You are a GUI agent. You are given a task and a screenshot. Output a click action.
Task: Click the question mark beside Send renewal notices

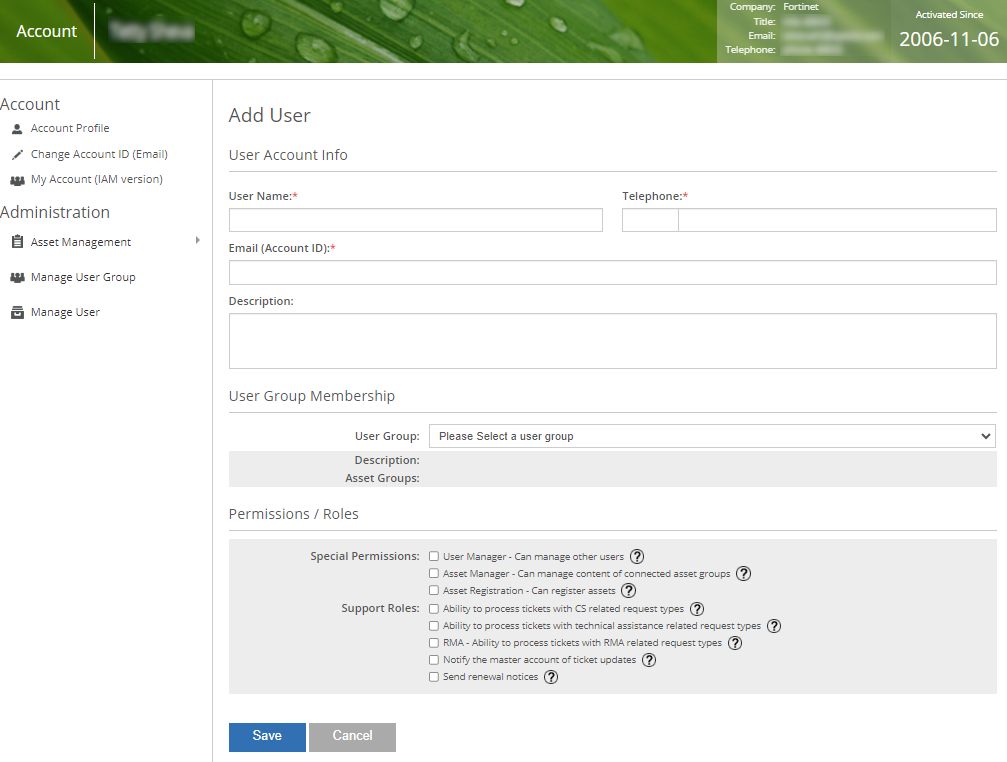(551, 677)
